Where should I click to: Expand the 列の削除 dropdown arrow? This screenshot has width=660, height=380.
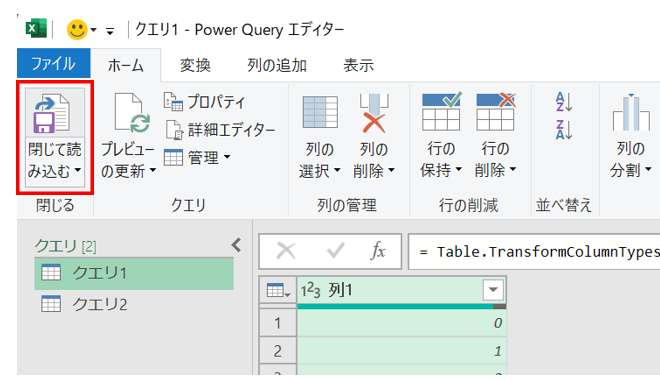(x=391, y=170)
